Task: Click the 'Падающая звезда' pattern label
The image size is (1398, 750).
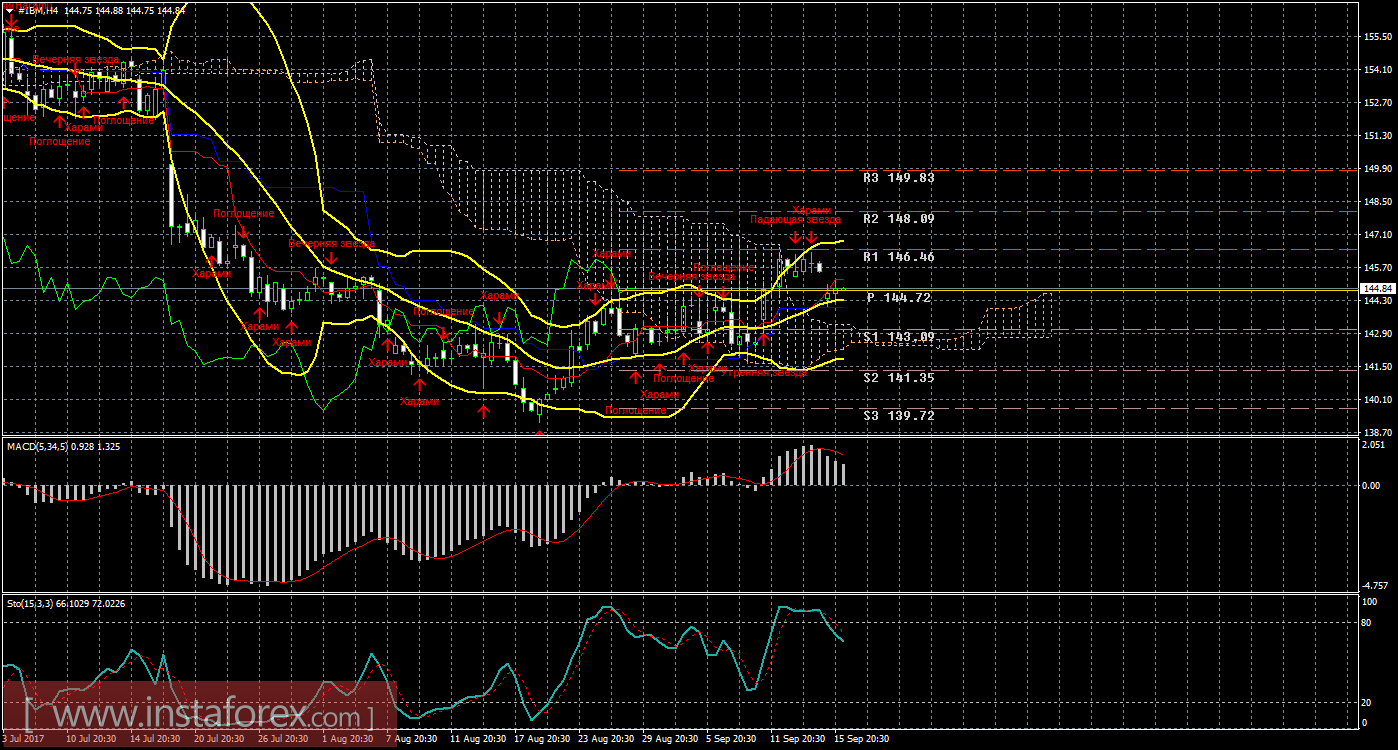Action: coord(796,219)
